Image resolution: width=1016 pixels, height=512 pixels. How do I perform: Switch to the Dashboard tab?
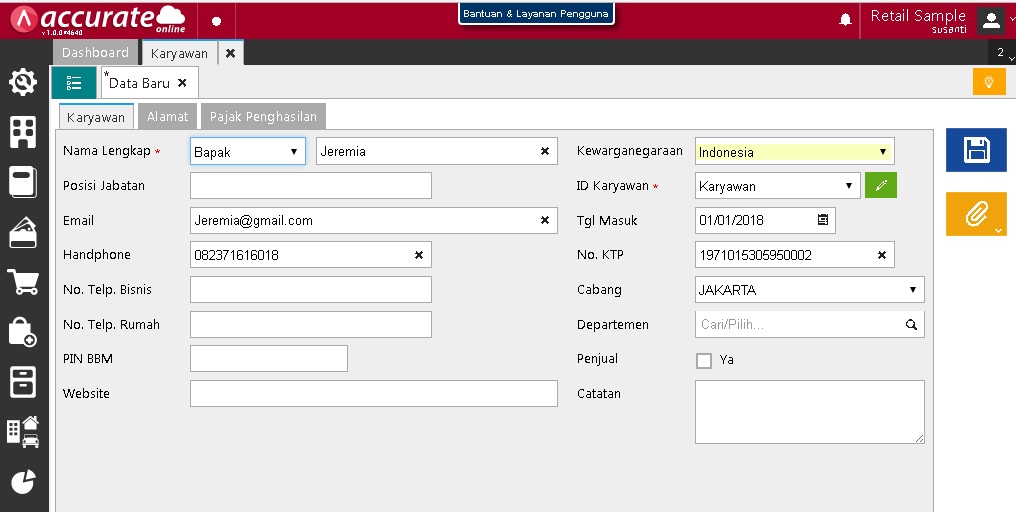click(x=95, y=52)
